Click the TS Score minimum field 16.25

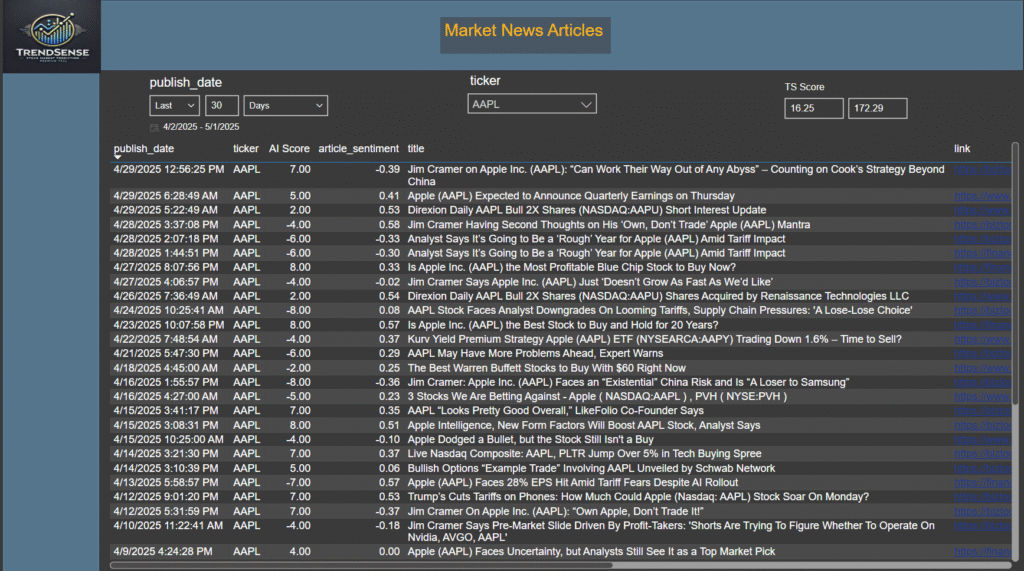(x=813, y=108)
